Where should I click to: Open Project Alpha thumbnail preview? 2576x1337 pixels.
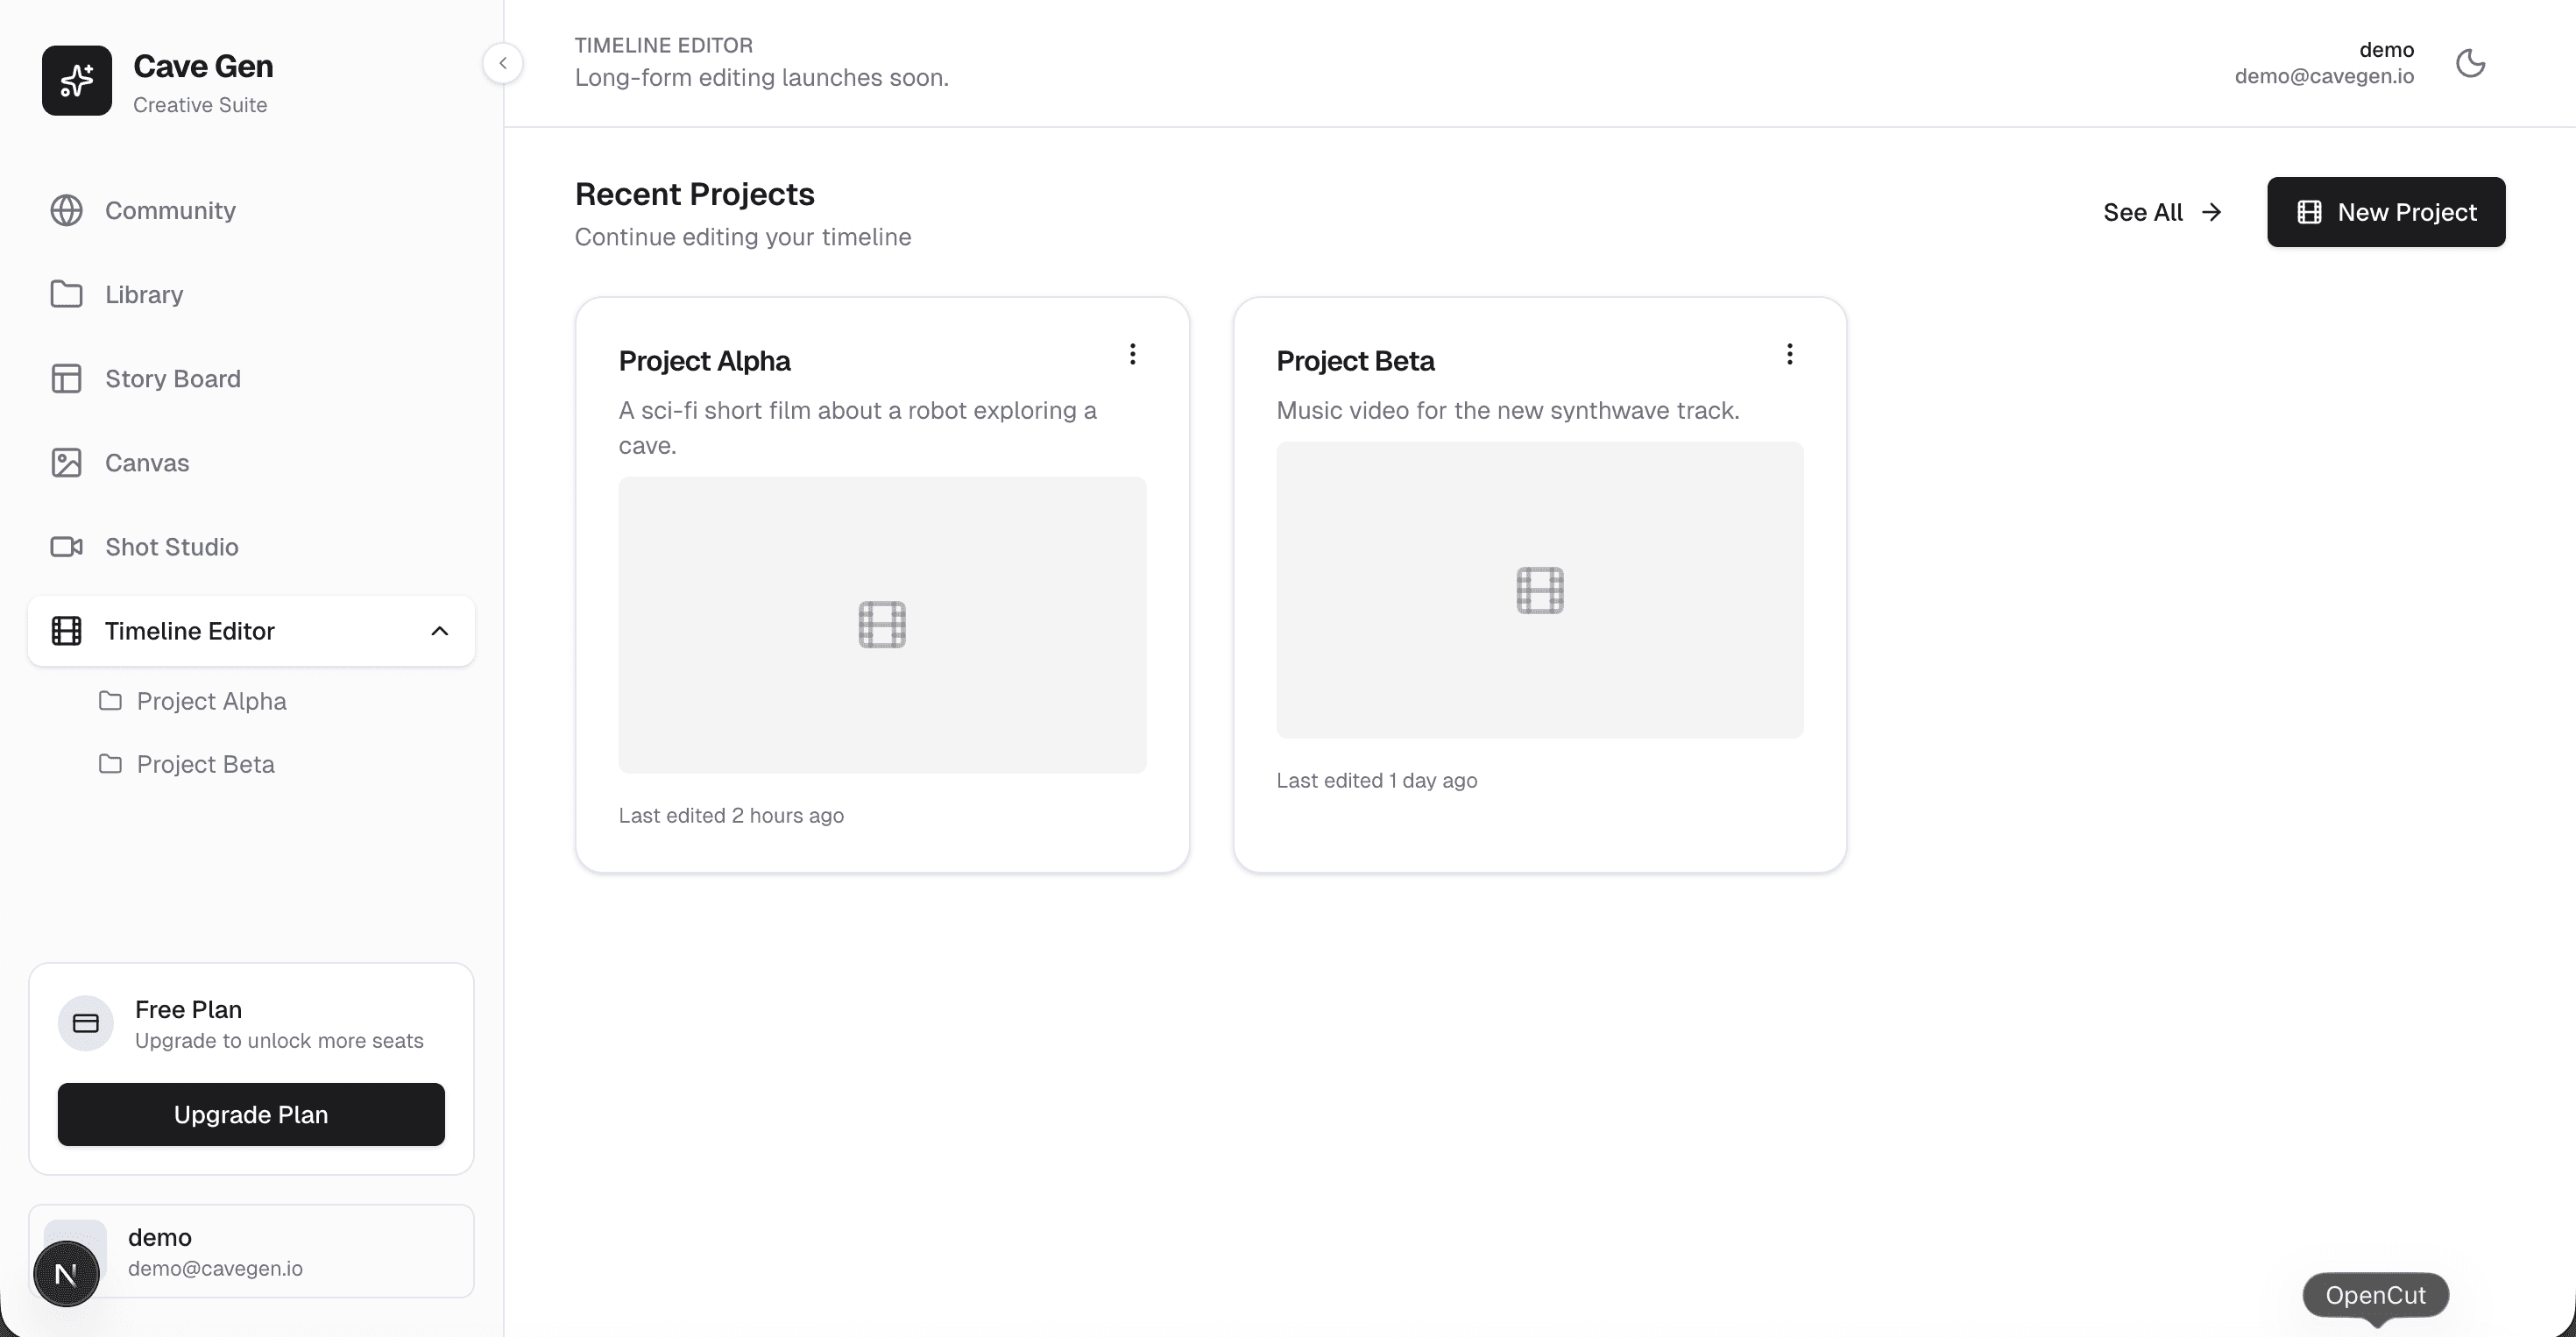pyautogui.click(x=882, y=624)
